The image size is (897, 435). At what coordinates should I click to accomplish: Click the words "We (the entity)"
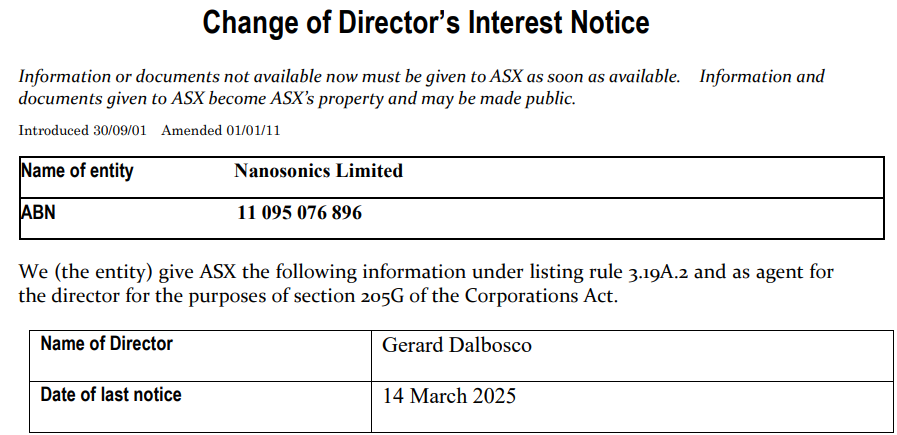[x=76, y=273]
